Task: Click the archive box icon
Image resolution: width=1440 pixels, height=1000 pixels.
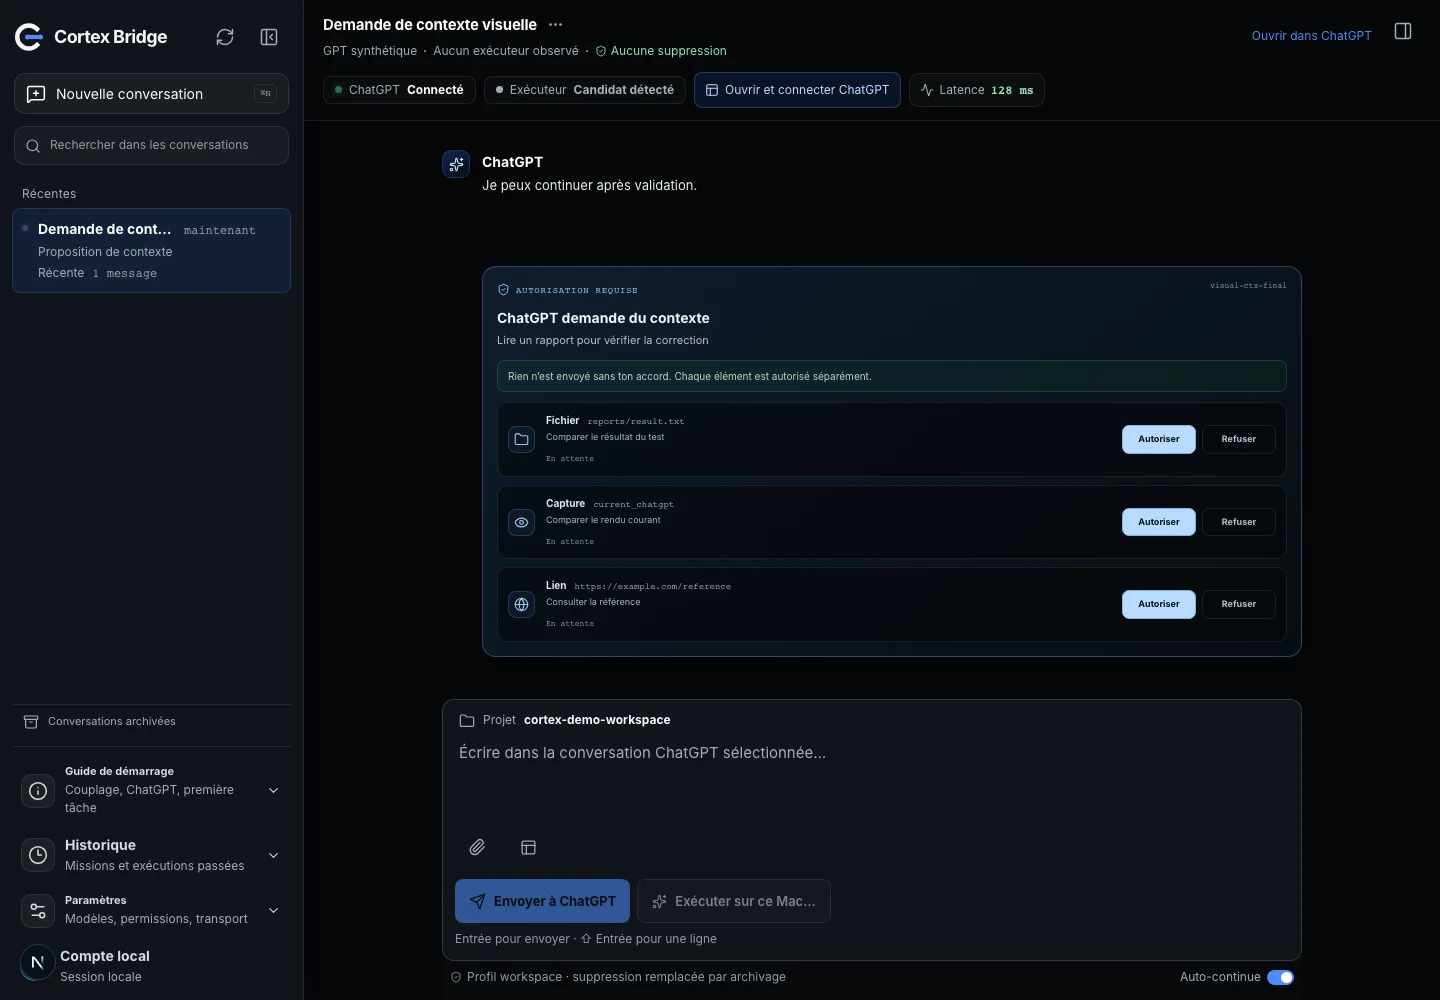Action: pyautogui.click(x=31, y=721)
